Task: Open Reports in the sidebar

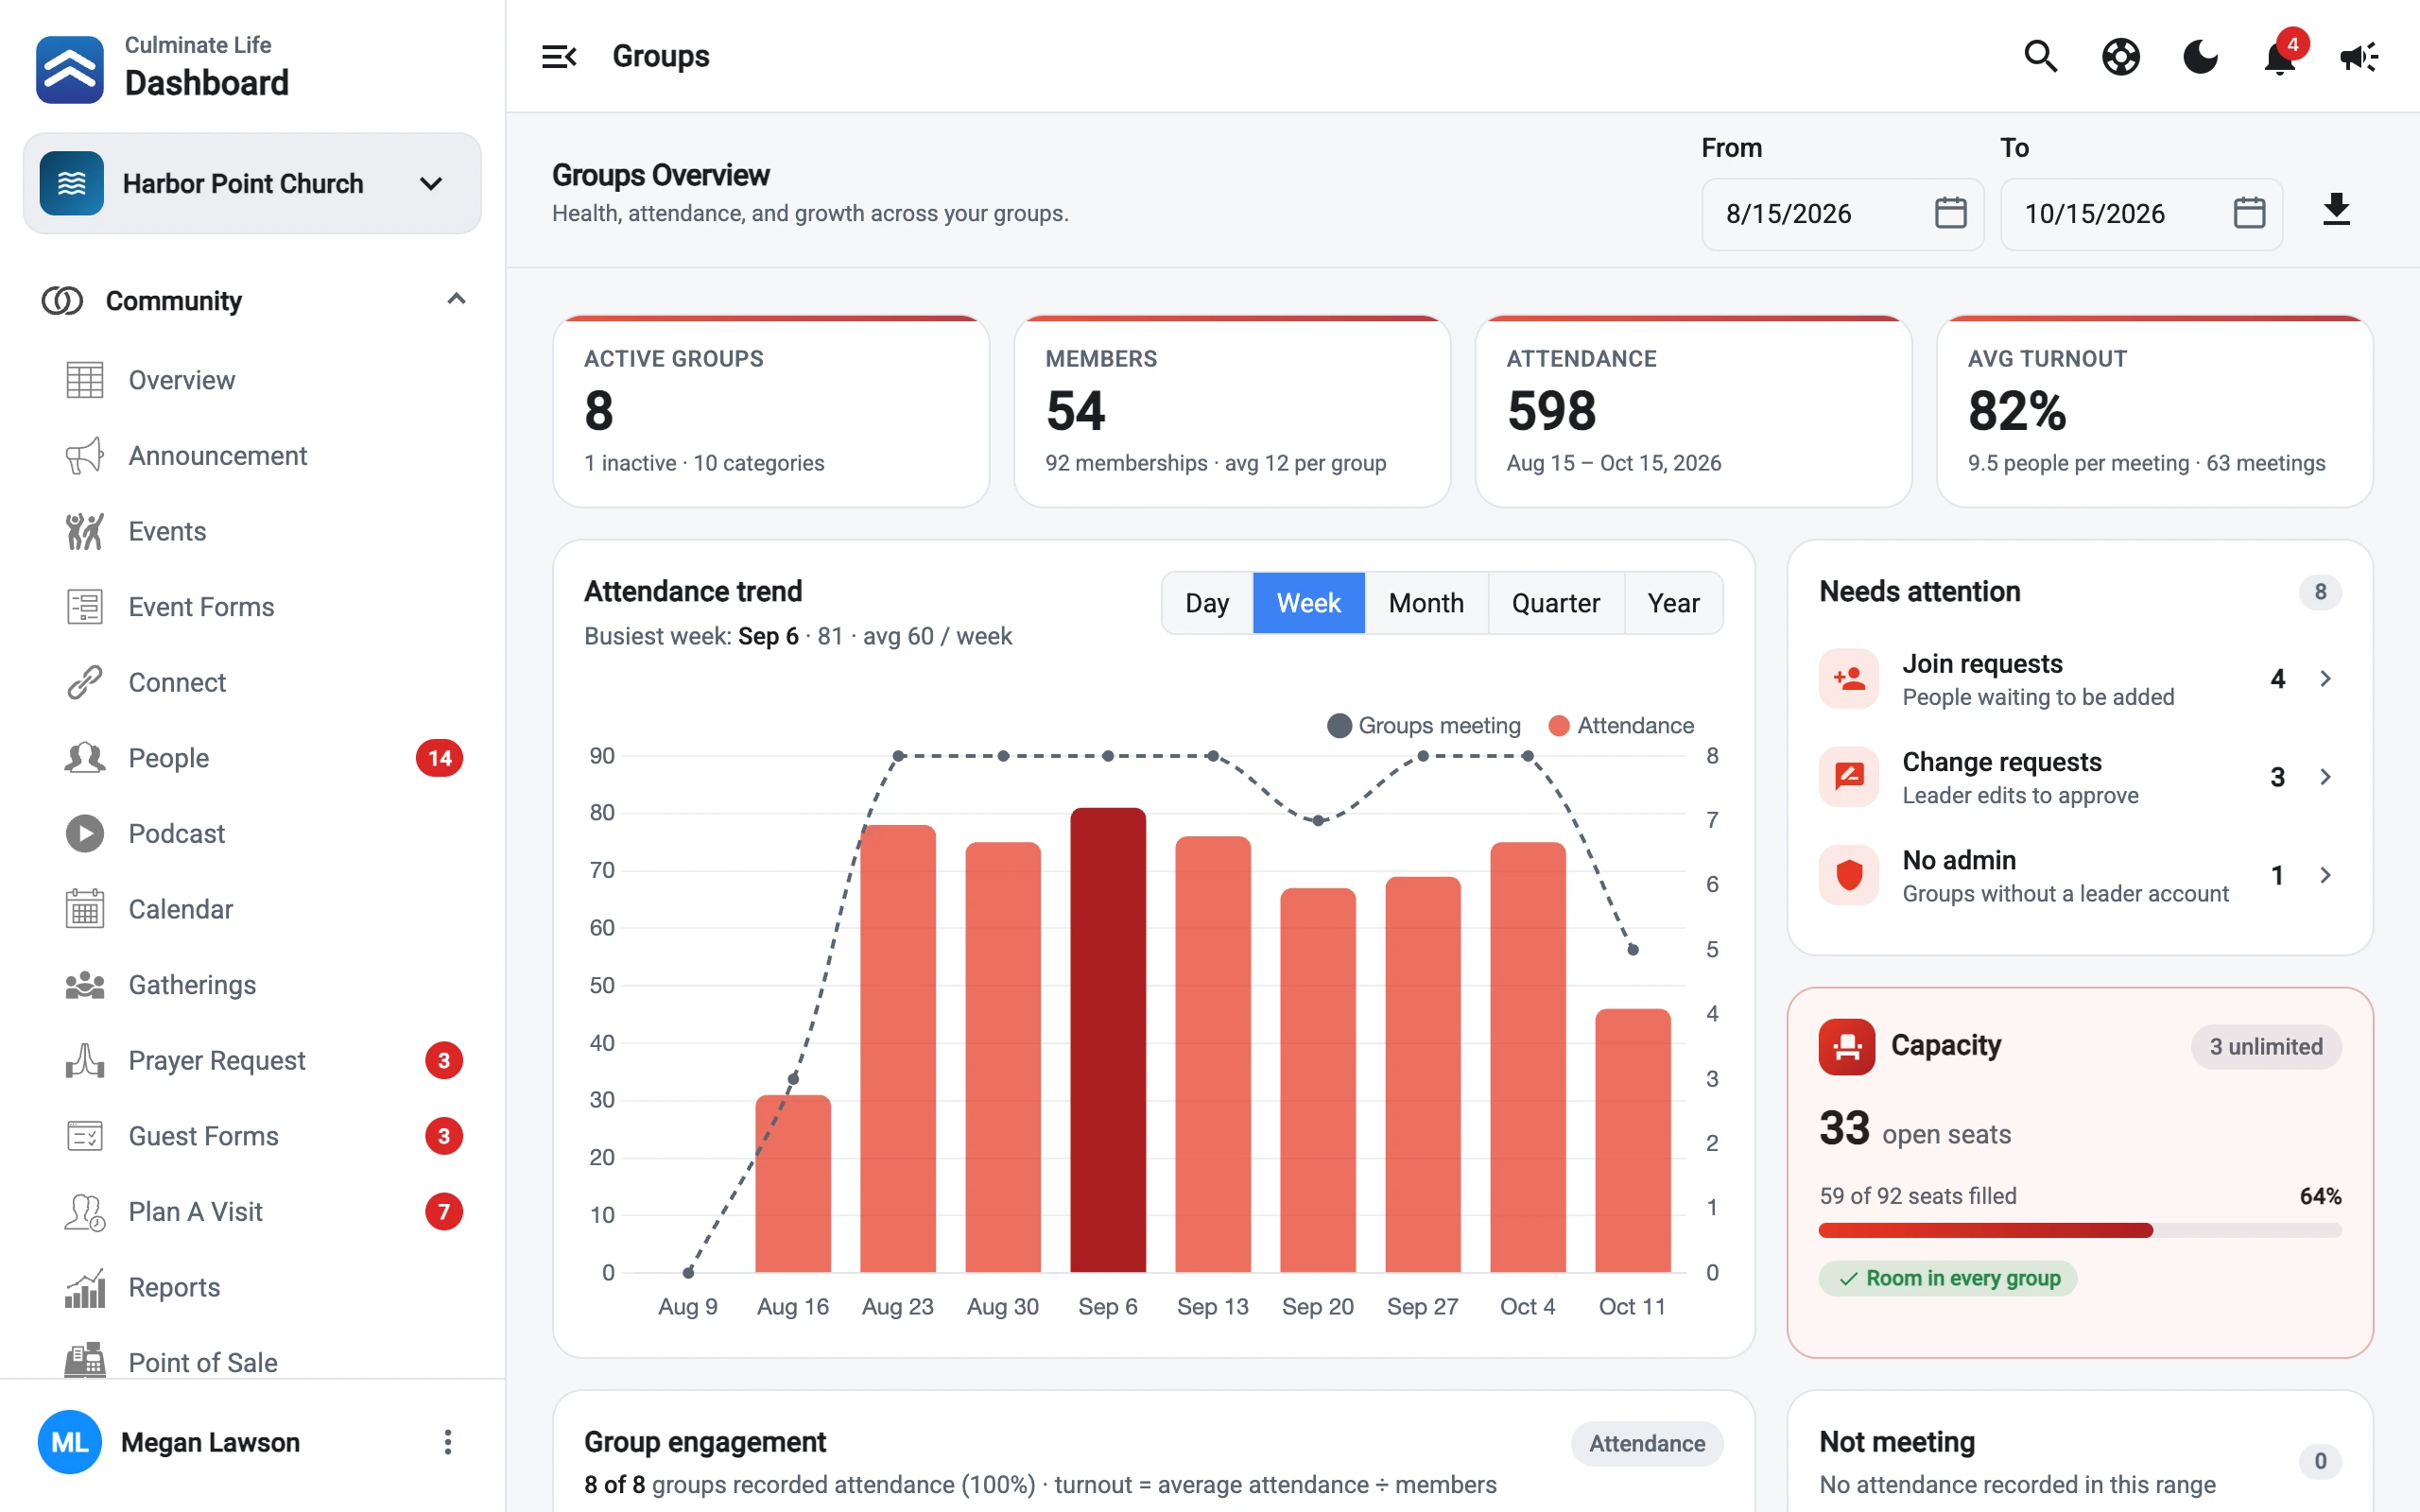Action: (x=252, y=1287)
